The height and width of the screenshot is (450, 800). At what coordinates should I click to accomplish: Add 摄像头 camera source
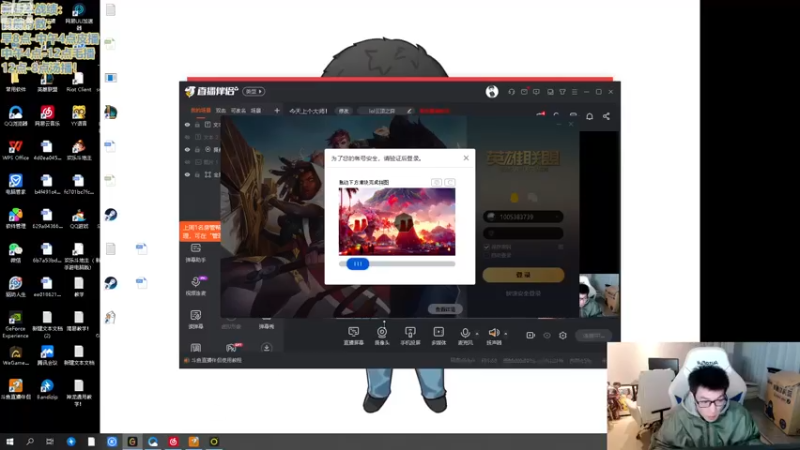tap(382, 336)
